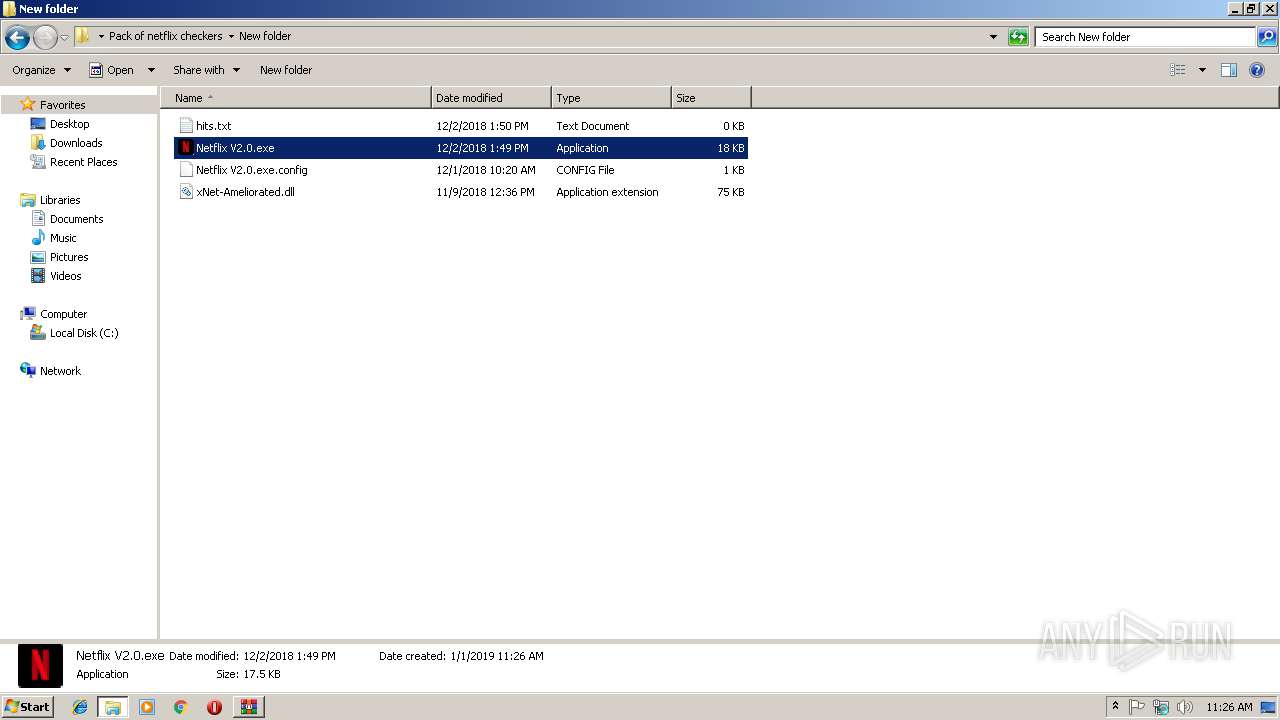Launch Internet Explorer from taskbar
Image resolution: width=1280 pixels, height=720 pixels.
tap(80, 707)
